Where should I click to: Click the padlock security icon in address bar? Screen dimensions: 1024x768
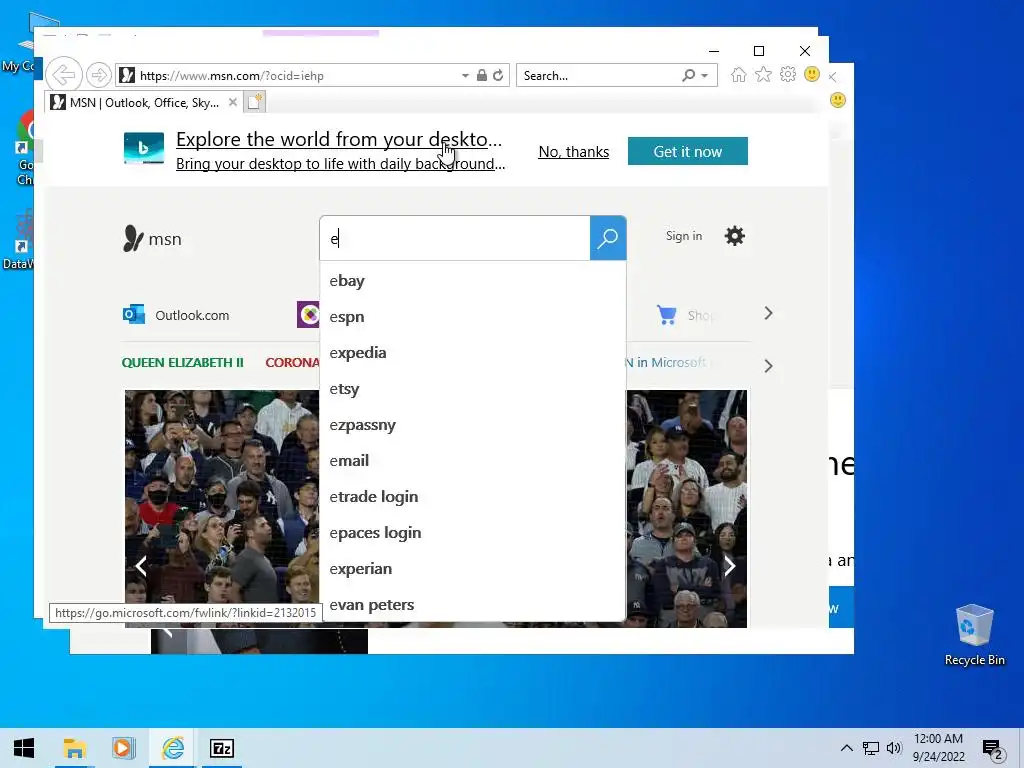(481, 75)
